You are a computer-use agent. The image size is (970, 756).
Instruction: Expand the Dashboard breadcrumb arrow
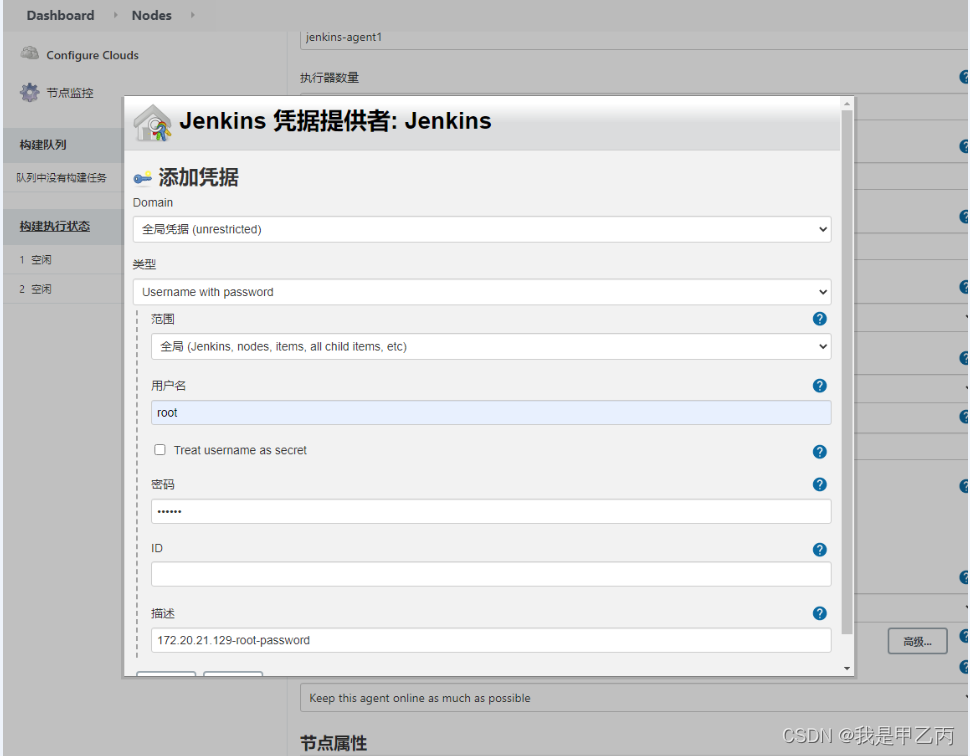[115, 15]
